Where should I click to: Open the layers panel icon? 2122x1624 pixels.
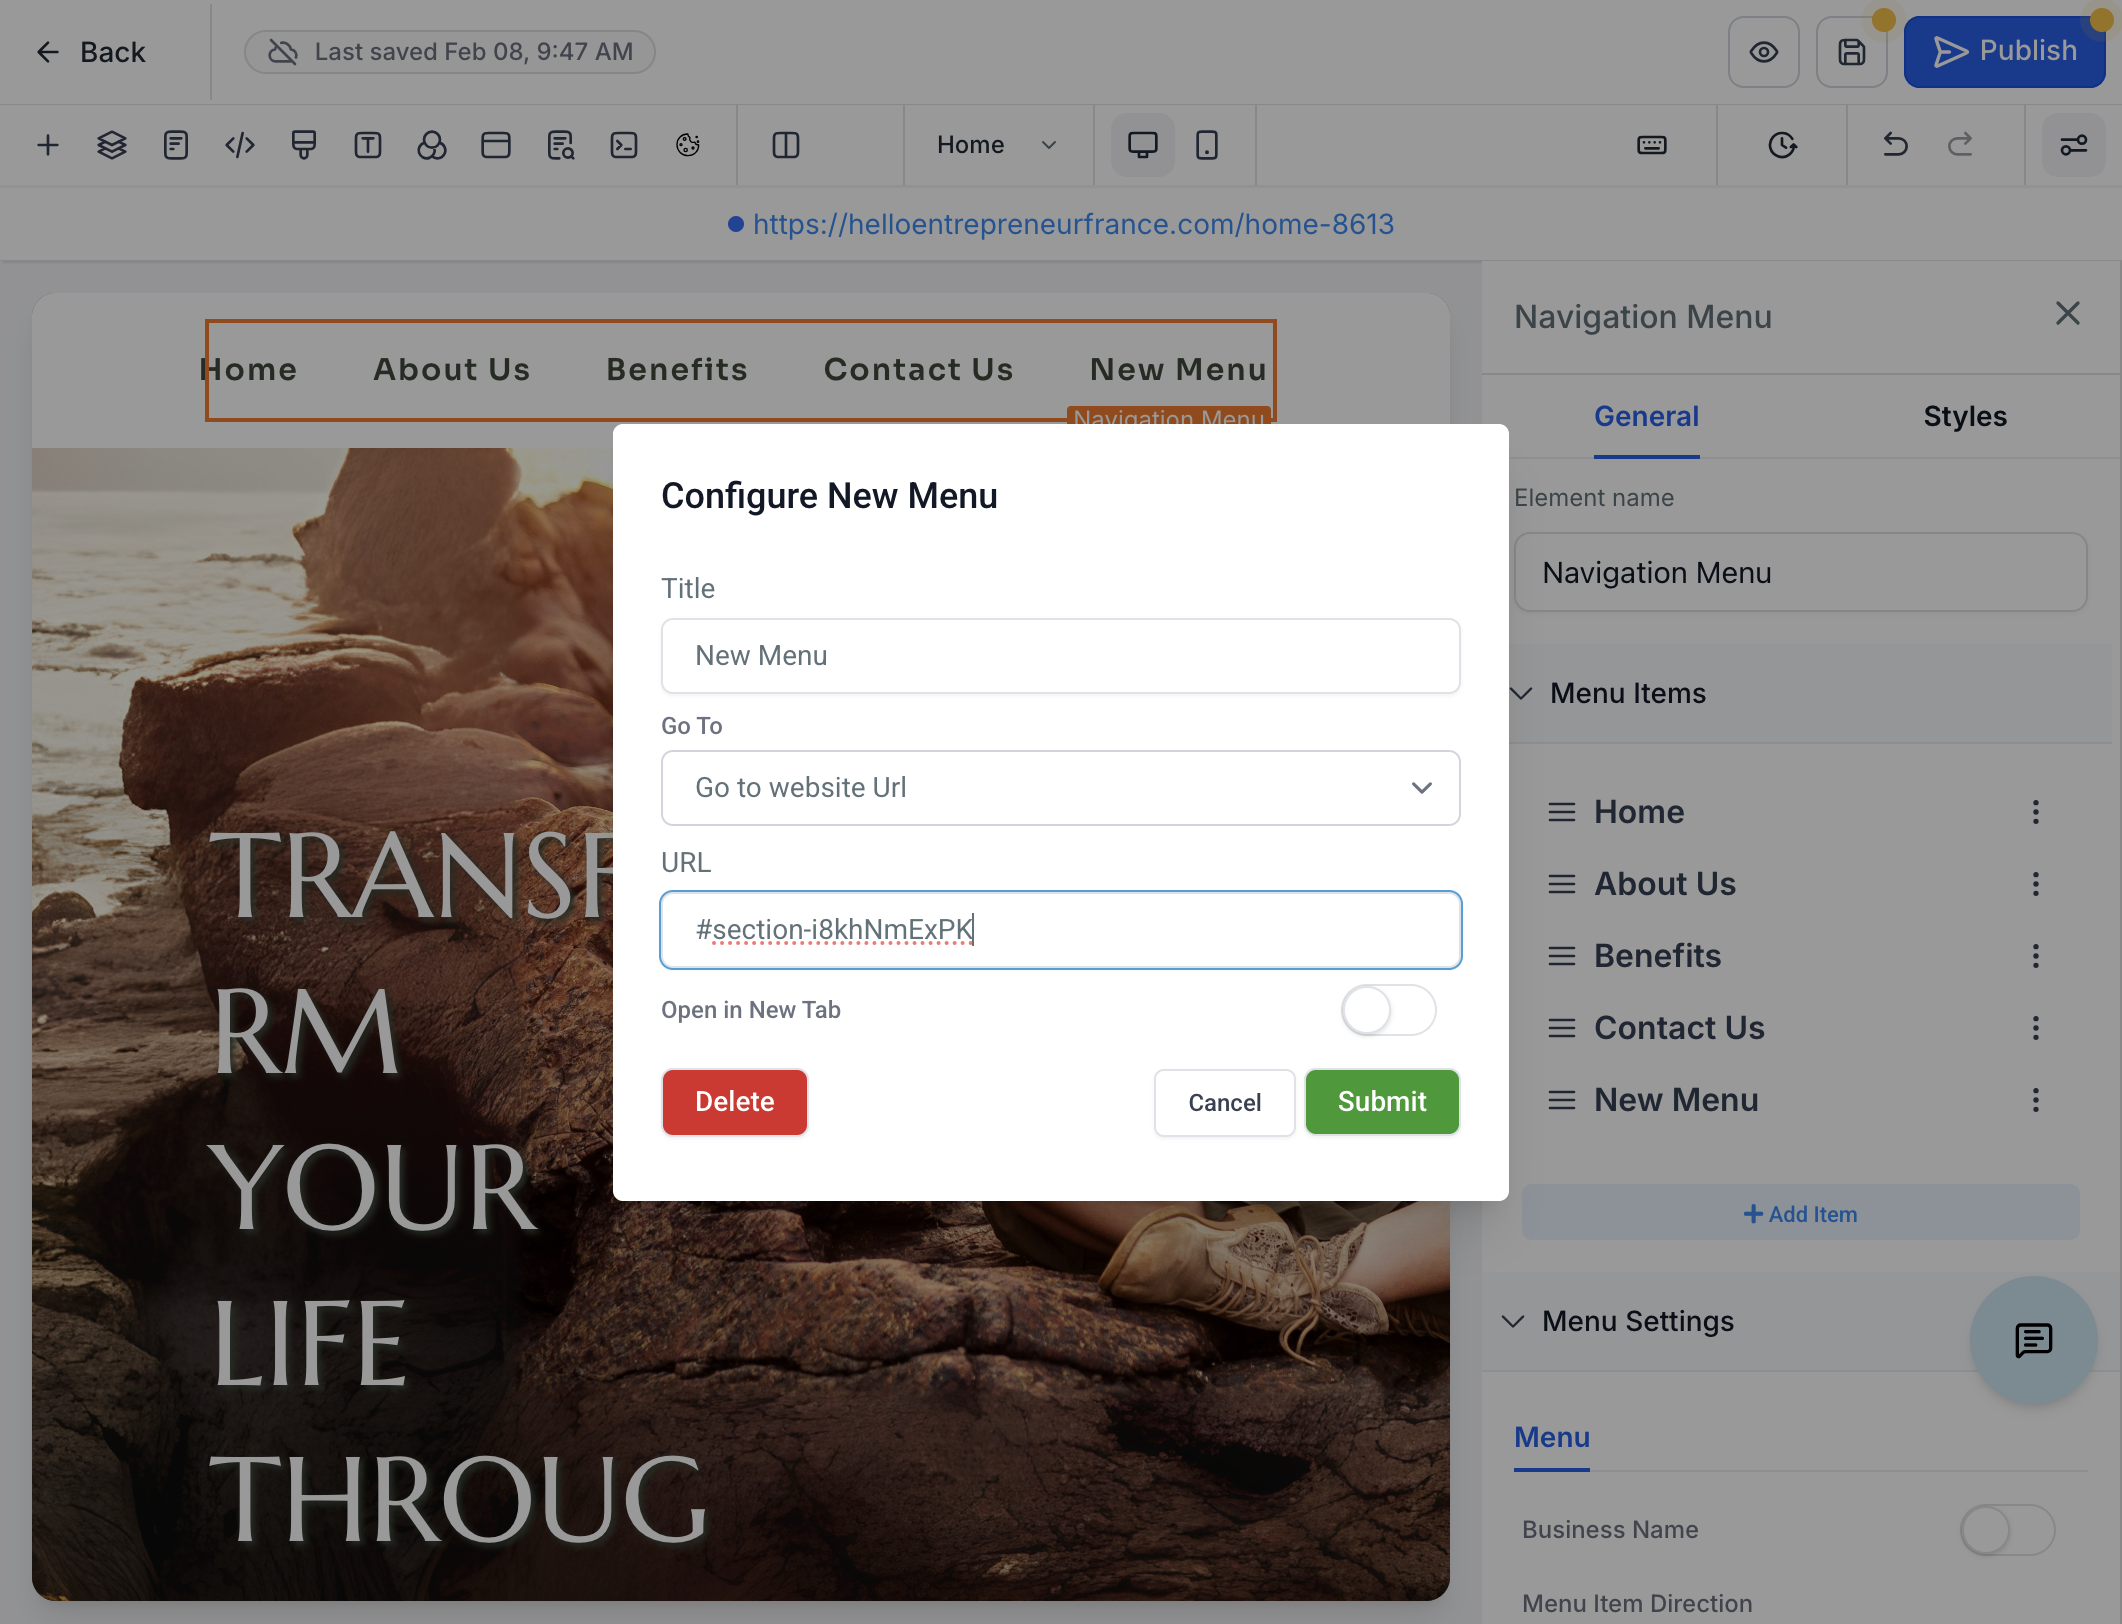tap(112, 145)
